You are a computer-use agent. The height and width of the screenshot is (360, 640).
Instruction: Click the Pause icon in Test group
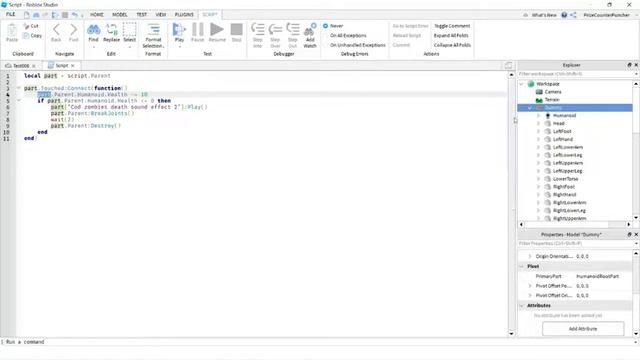198,29
